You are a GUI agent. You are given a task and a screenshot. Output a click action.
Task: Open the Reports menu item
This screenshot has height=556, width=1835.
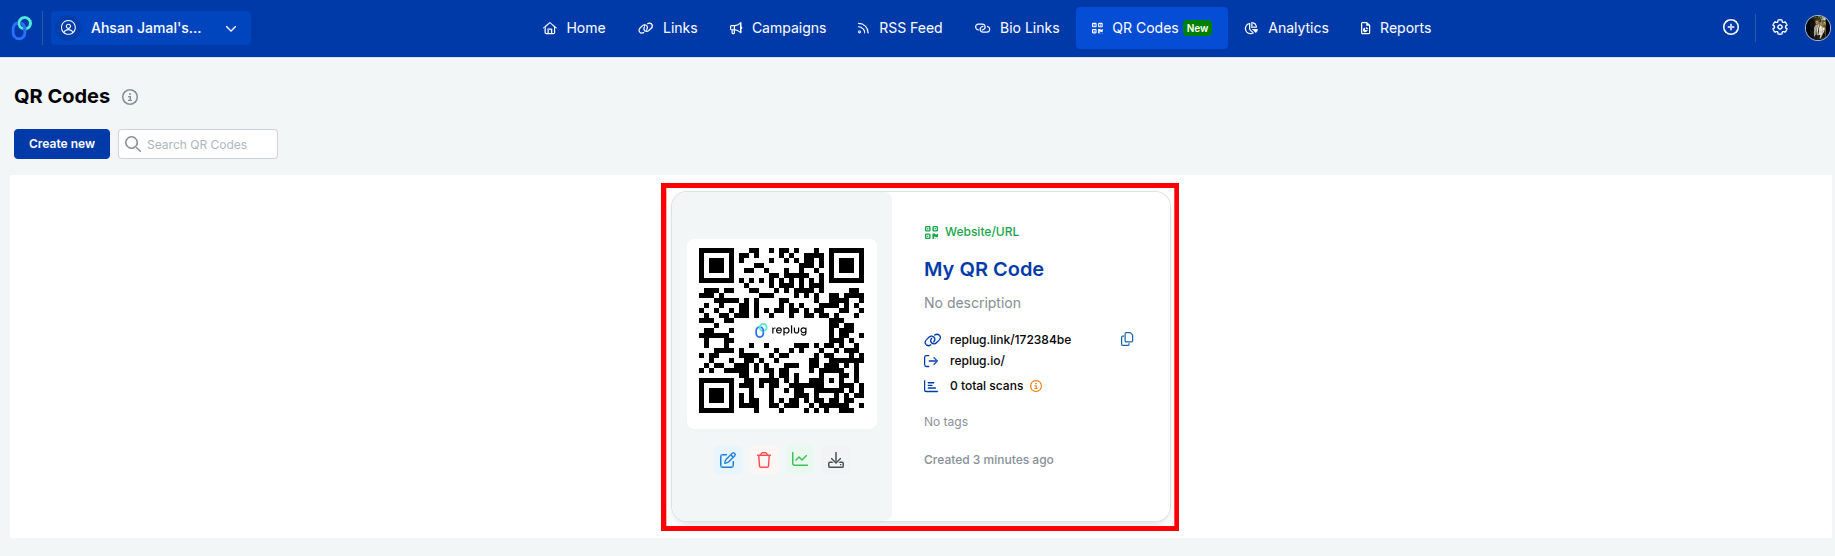coord(1395,28)
